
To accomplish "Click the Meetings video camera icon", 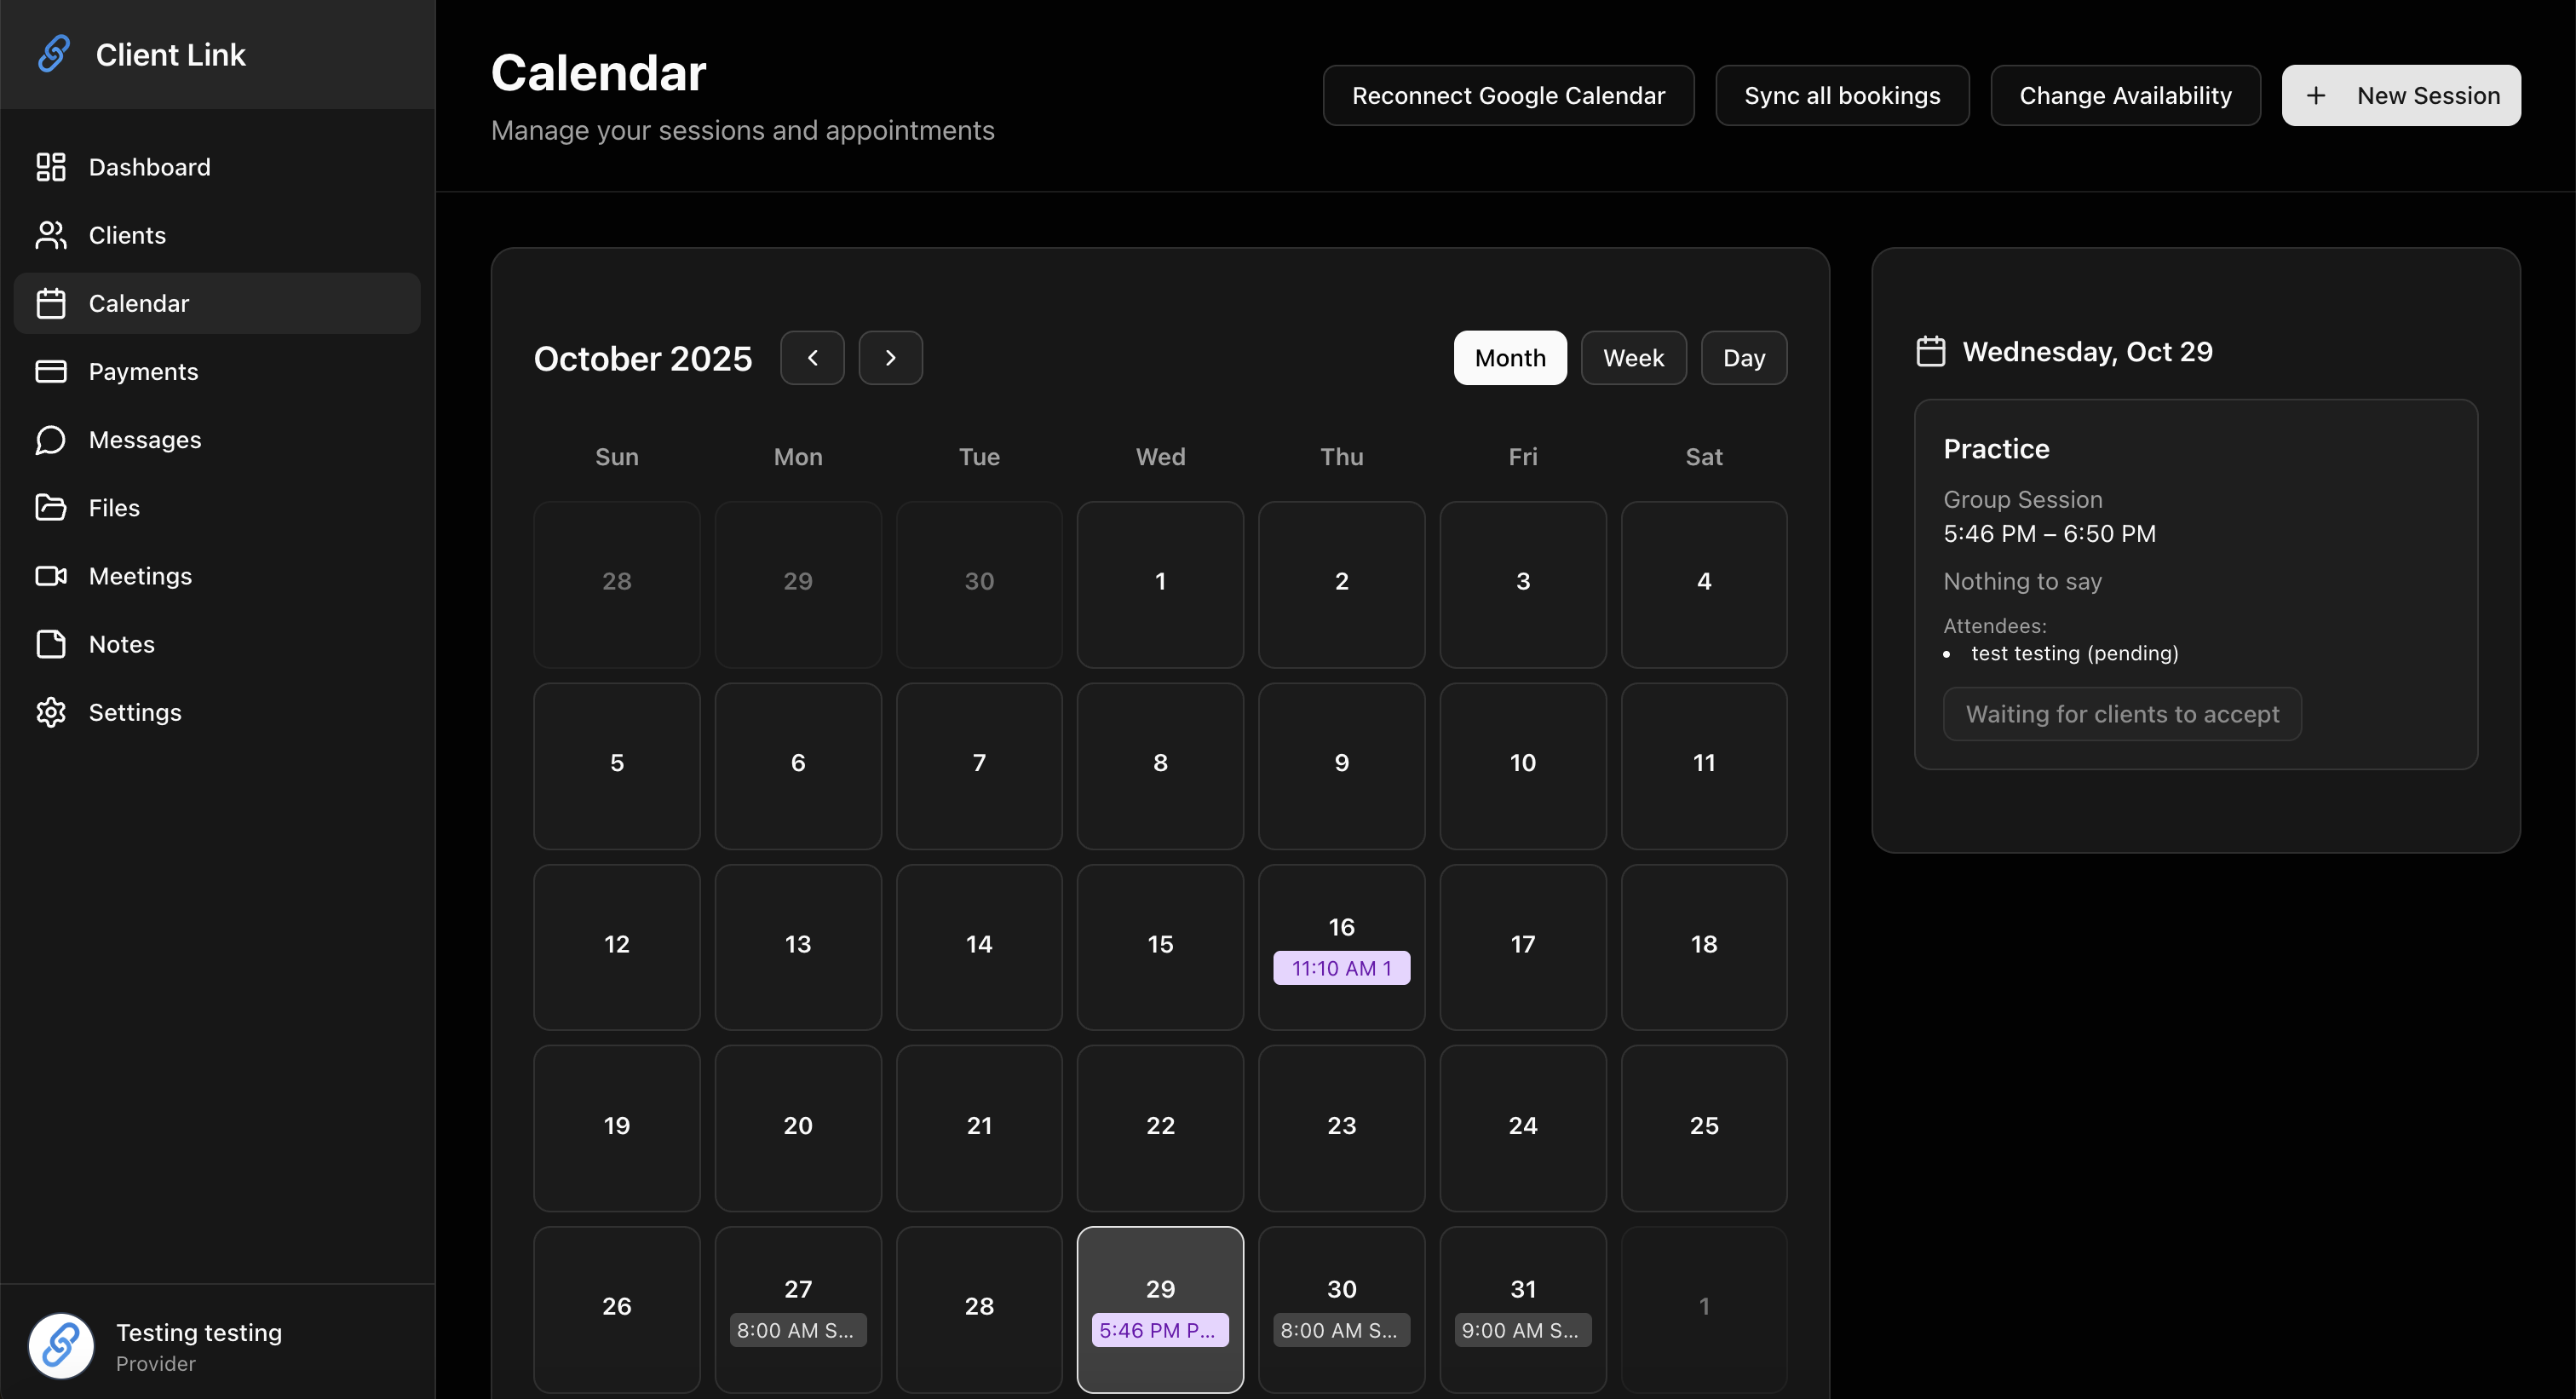I will [x=51, y=576].
